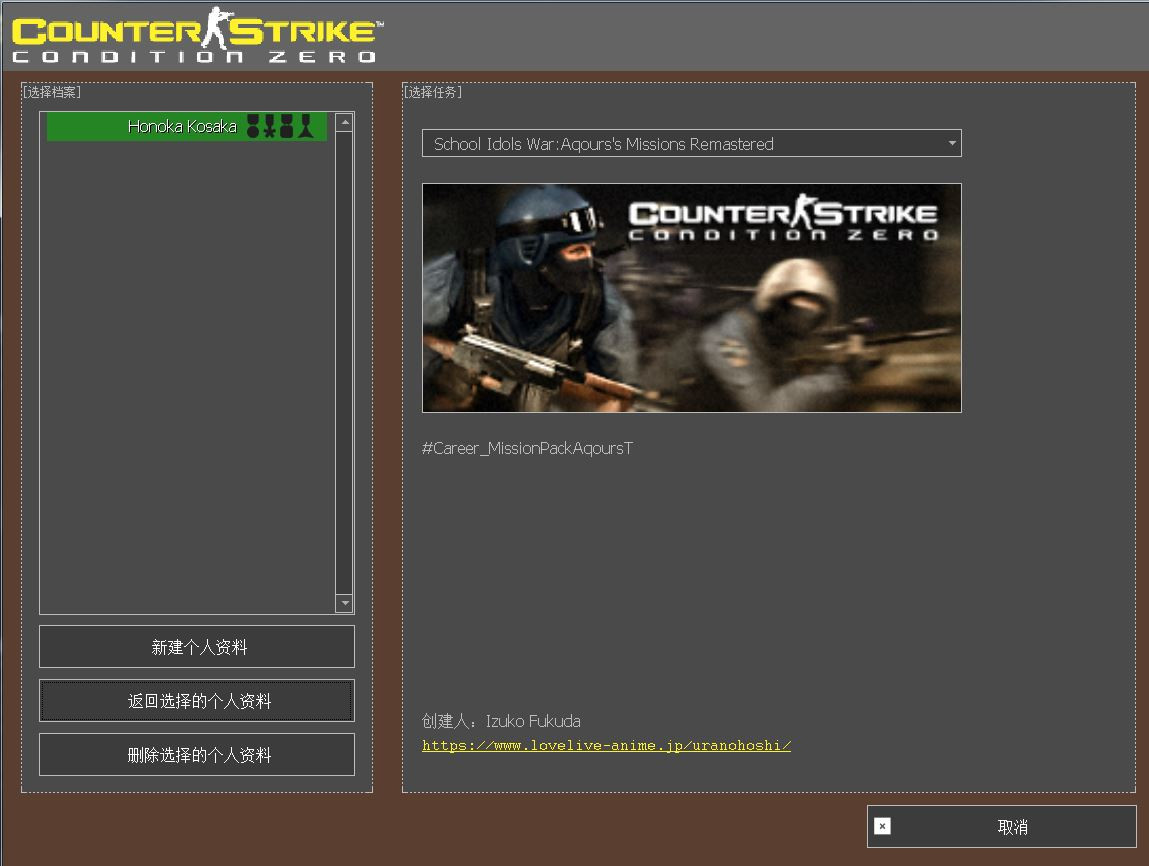Click the #Career_MissionPackAqoursT description text
1149x866 pixels.
pos(527,448)
